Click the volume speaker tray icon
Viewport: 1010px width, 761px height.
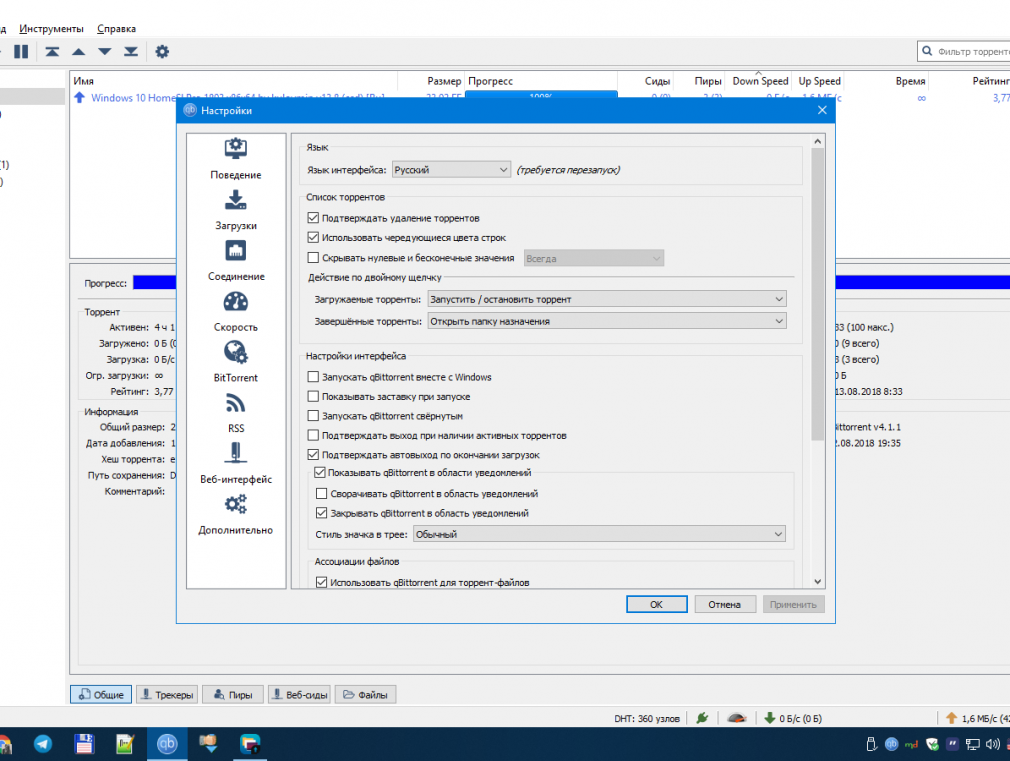(993, 744)
